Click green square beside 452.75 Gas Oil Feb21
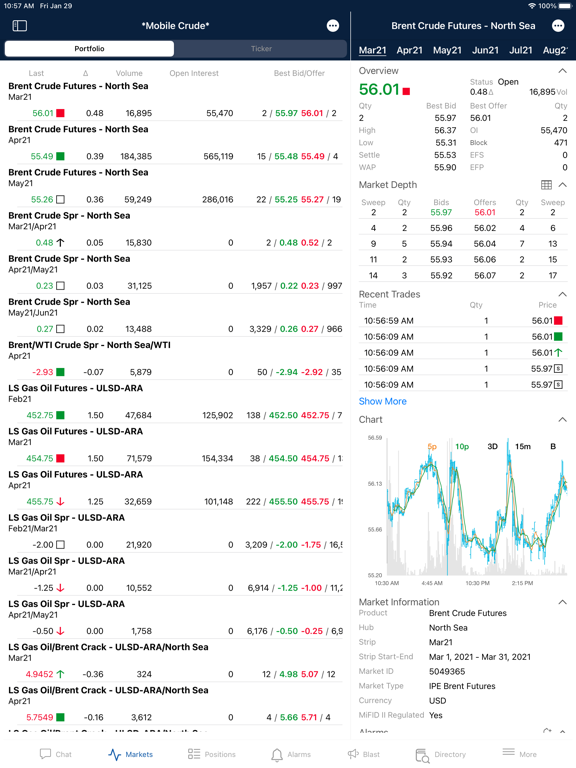This screenshot has height=768, width=576. 60,415
